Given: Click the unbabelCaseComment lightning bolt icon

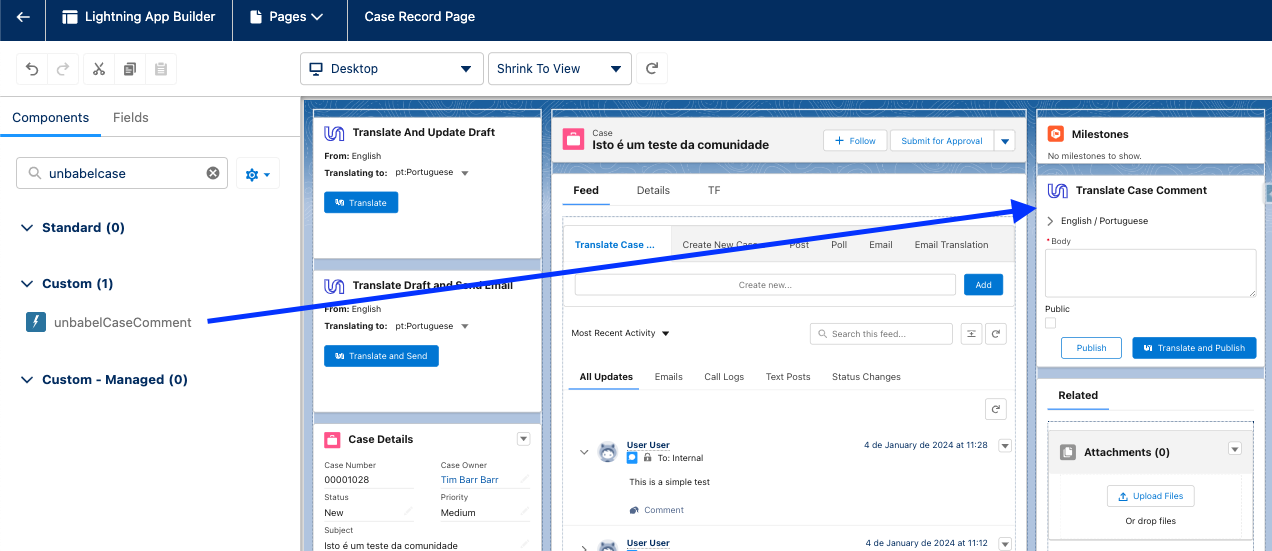Looking at the screenshot, I should pos(36,322).
